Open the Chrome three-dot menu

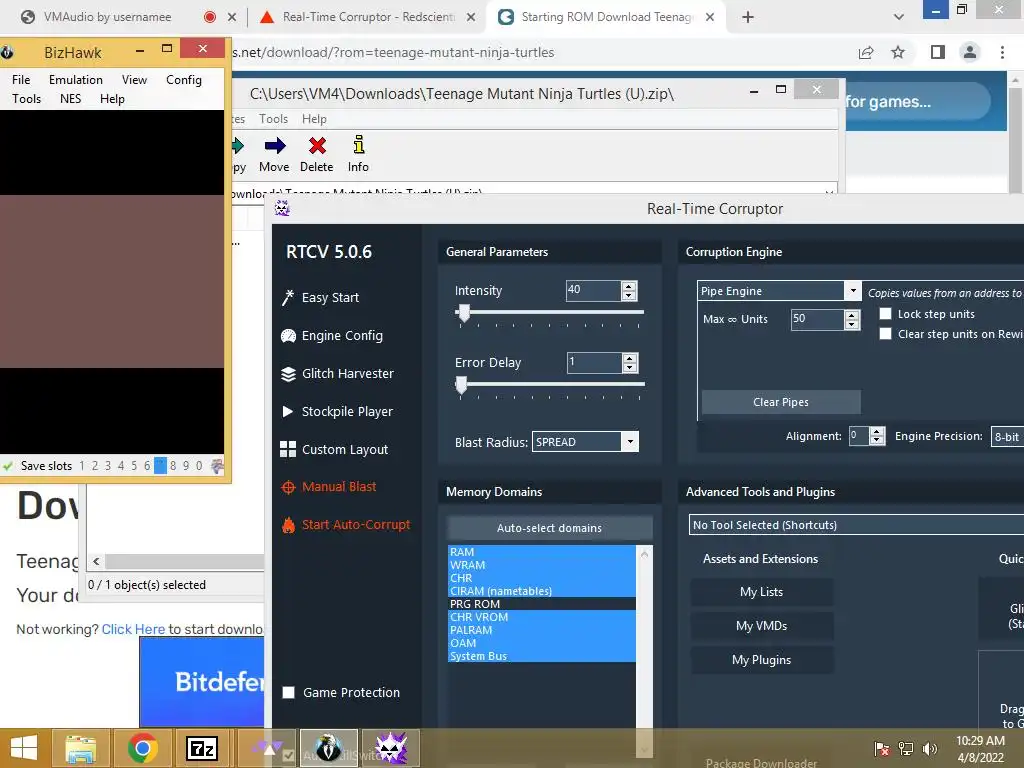[x=1002, y=52]
